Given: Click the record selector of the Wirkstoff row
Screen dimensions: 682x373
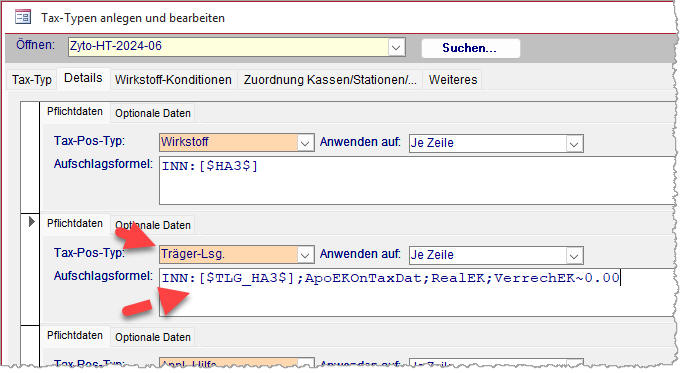Looking at the screenshot, I should click(x=30, y=157).
